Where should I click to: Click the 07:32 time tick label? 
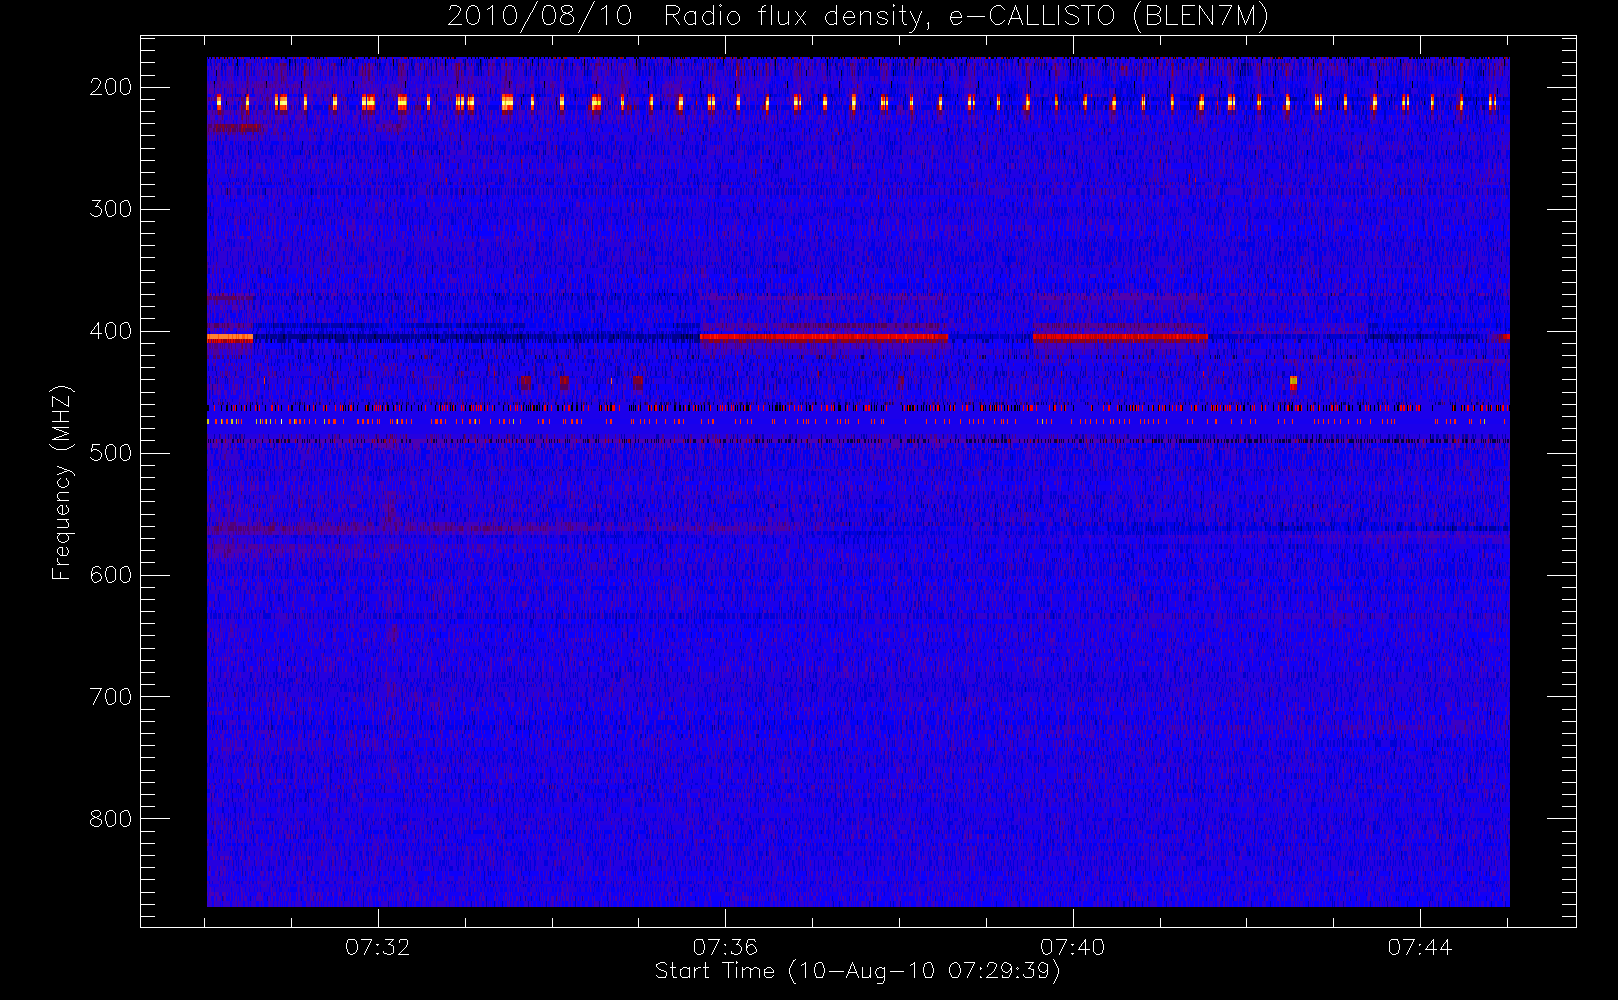pyautogui.click(x=378, y=947)
